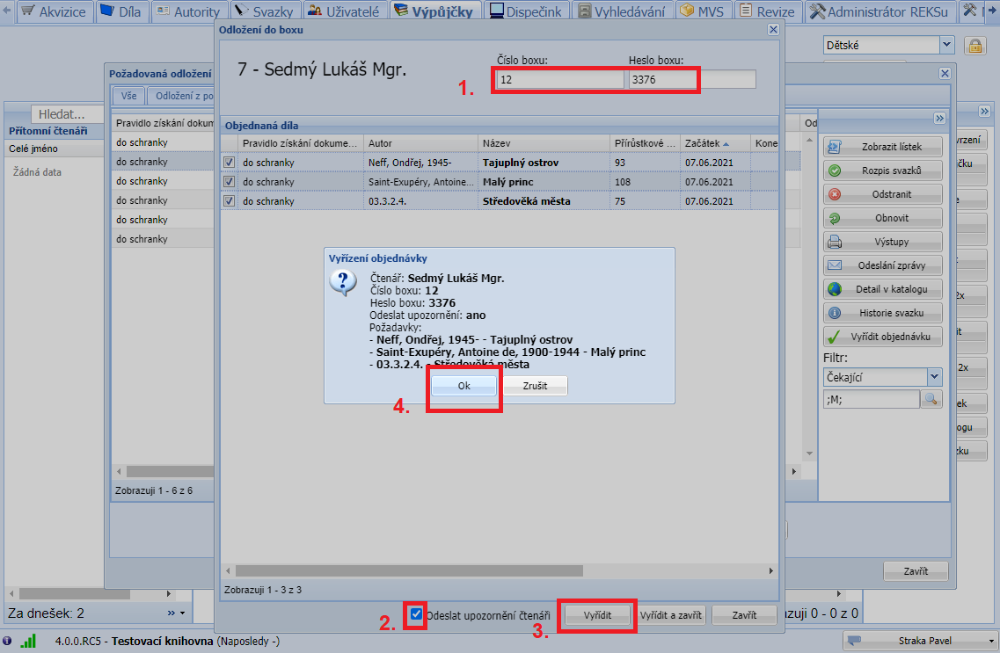Click the green Rozpis svazků icon
1000x653 pixels.
coord(835,170)
